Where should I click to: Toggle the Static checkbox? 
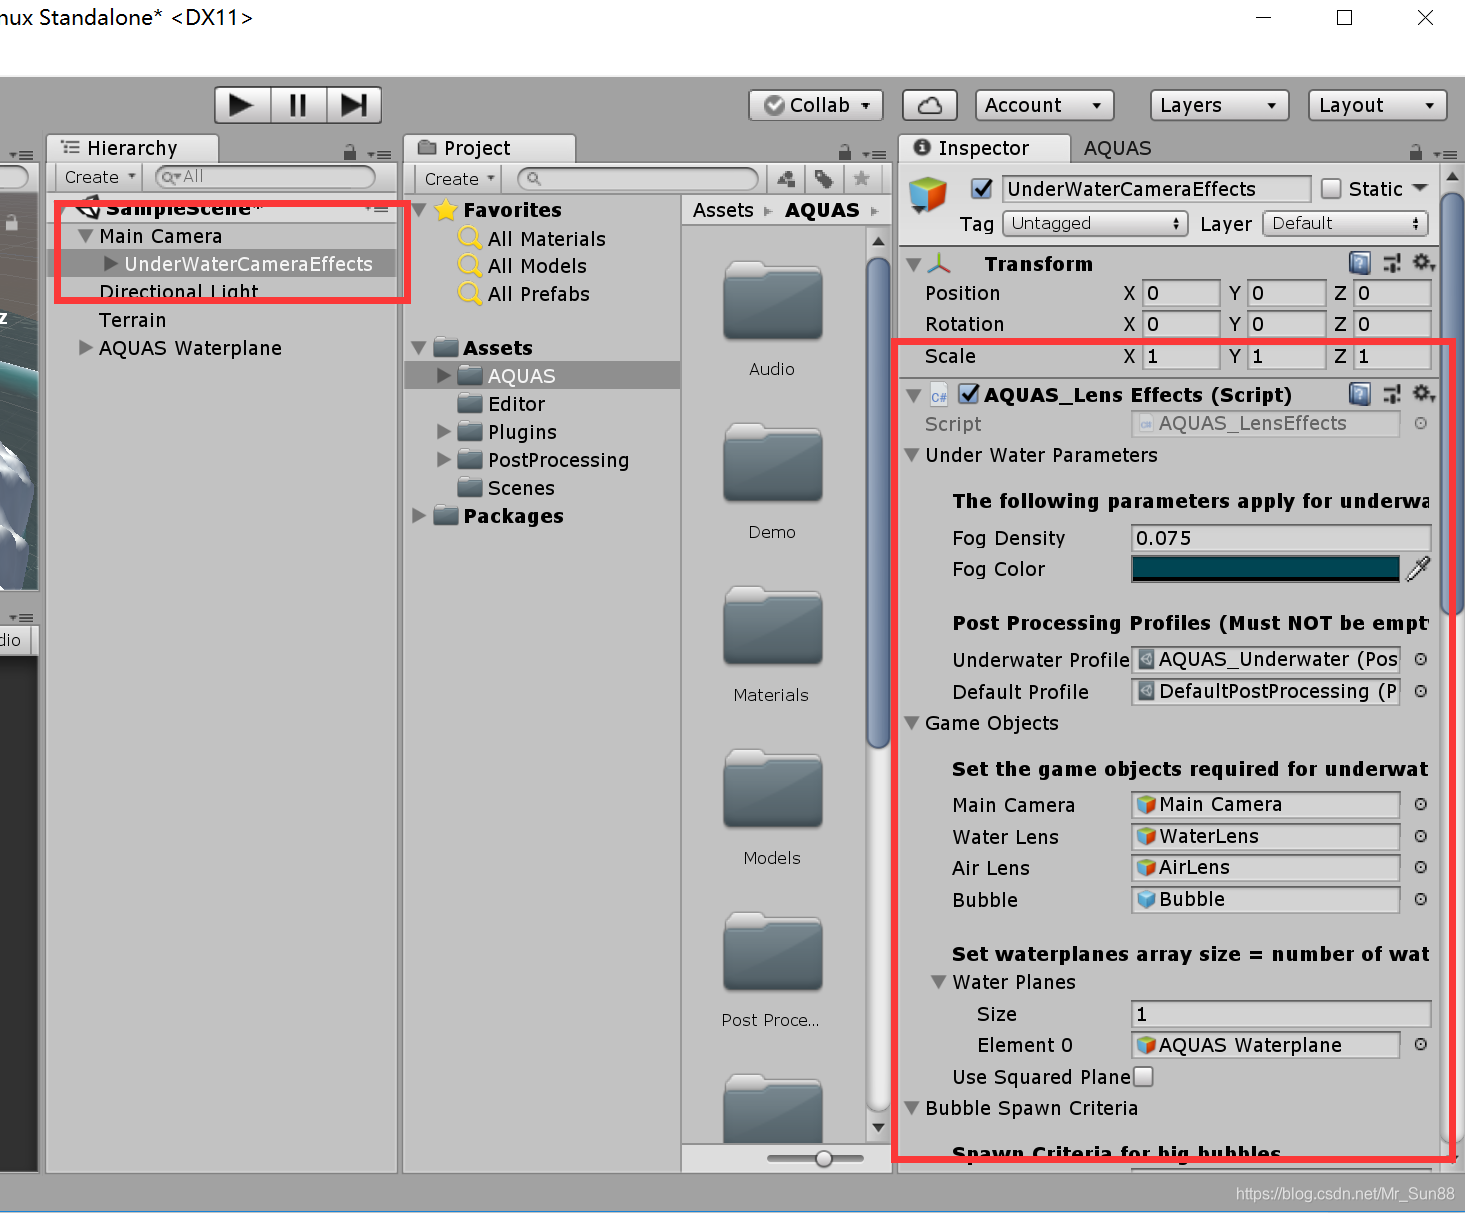1331,188
